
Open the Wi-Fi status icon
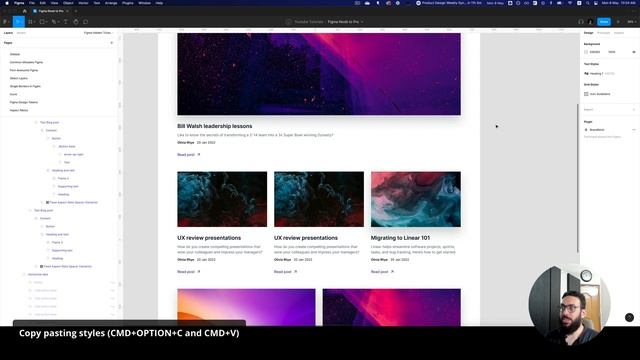click(x=570, y=3)
